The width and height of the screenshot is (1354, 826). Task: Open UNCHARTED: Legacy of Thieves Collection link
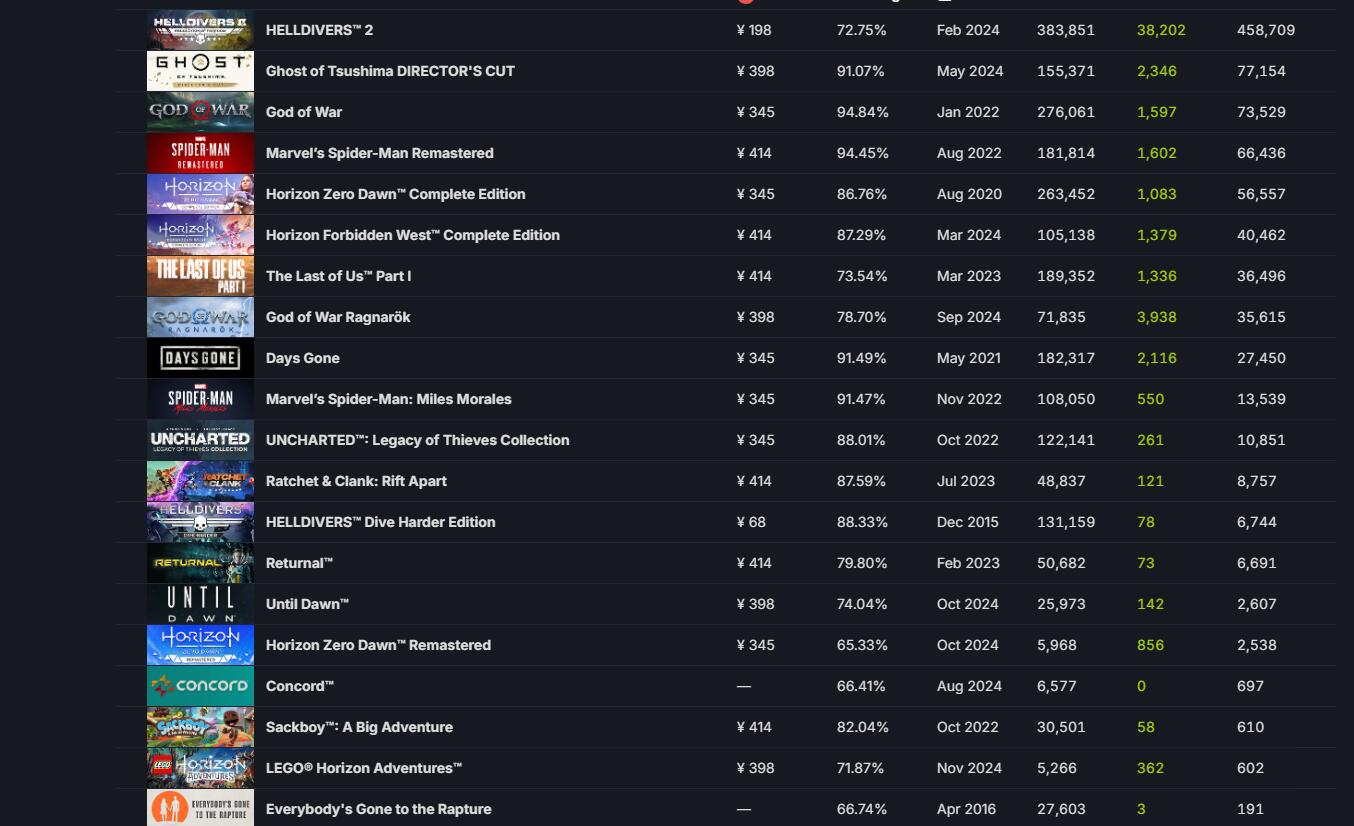click(417, 440)
